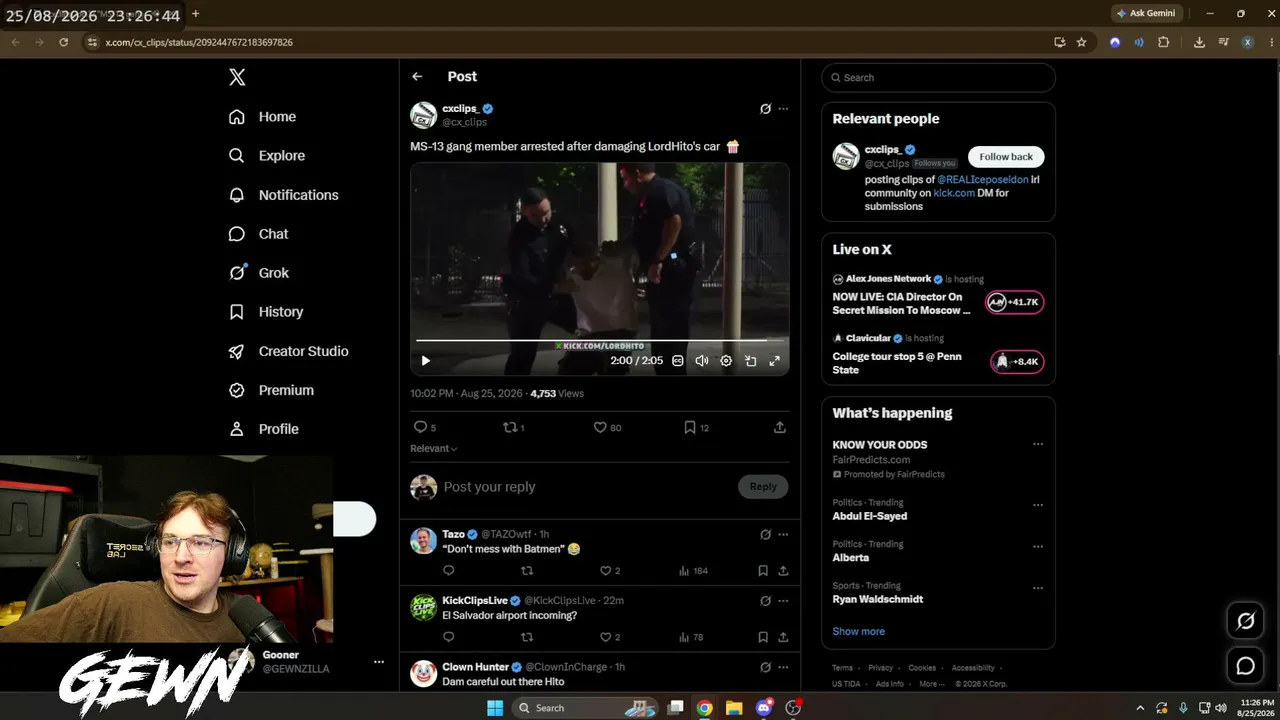Click the Post your reply field
Screen dimensions: 1280x720
pyautogui.click(x=588, y=487)
